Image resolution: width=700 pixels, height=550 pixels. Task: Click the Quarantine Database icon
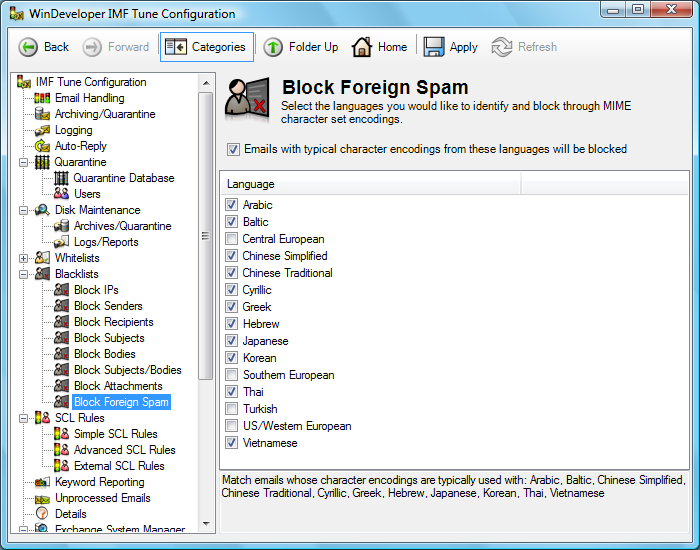coord(61,178)
